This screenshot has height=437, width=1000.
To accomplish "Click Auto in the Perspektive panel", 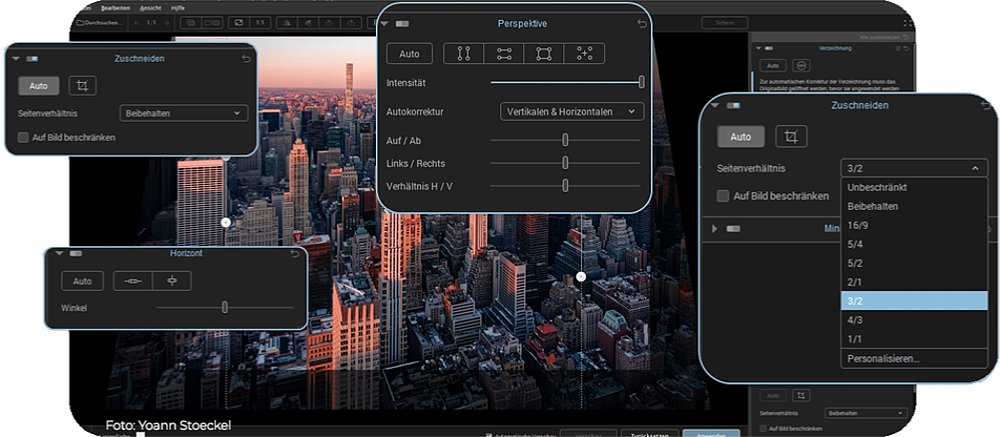I will point(409,54).
